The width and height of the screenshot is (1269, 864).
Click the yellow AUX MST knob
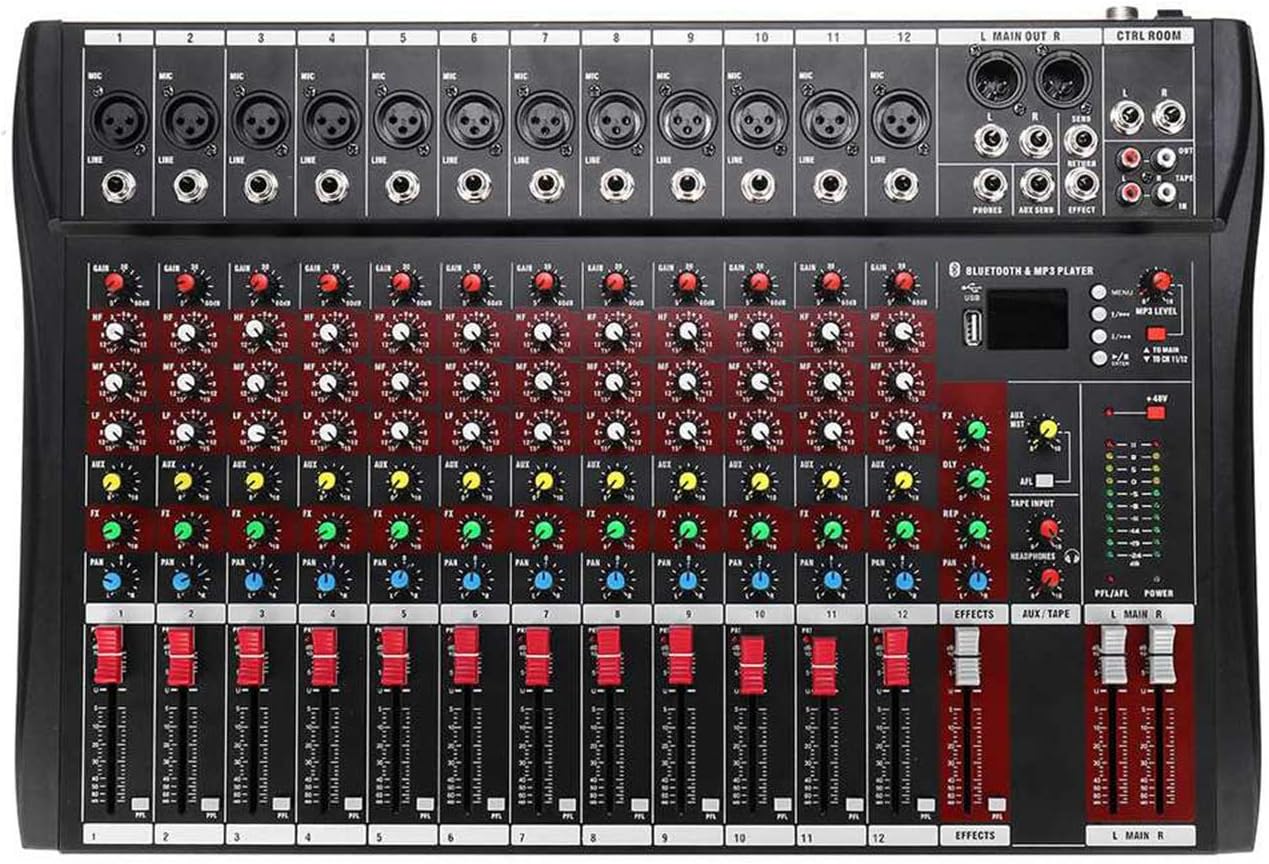(1046, 429)
